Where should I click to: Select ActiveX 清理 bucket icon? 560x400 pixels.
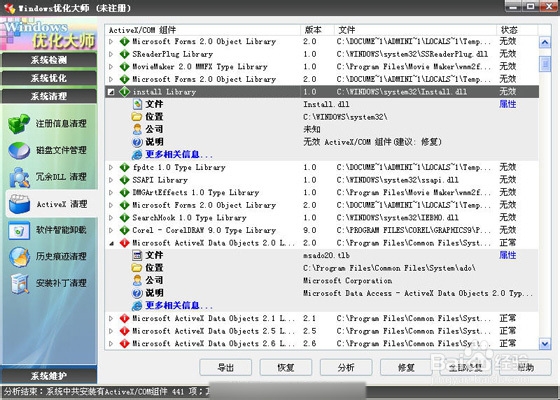pyautogui.click(x=20, y=204)
